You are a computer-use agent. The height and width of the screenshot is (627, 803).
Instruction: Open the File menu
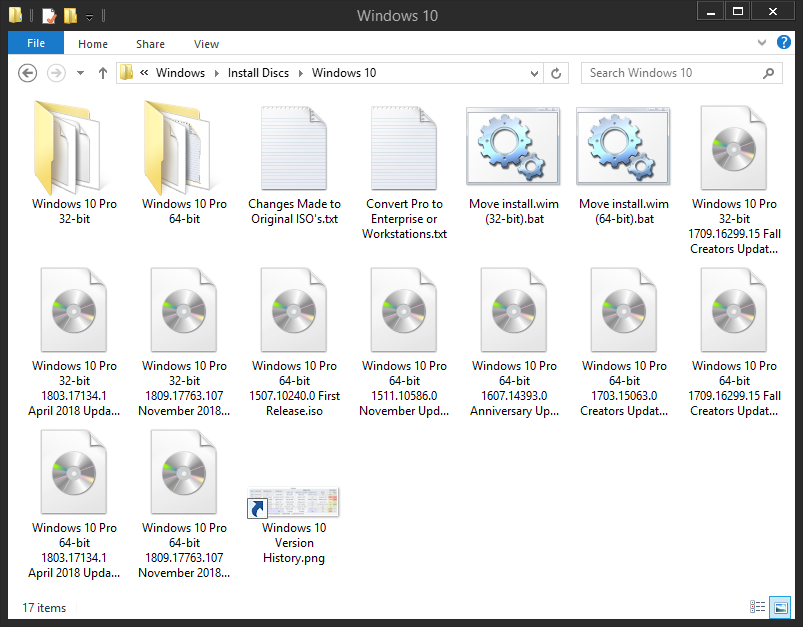tap(36, 43)
